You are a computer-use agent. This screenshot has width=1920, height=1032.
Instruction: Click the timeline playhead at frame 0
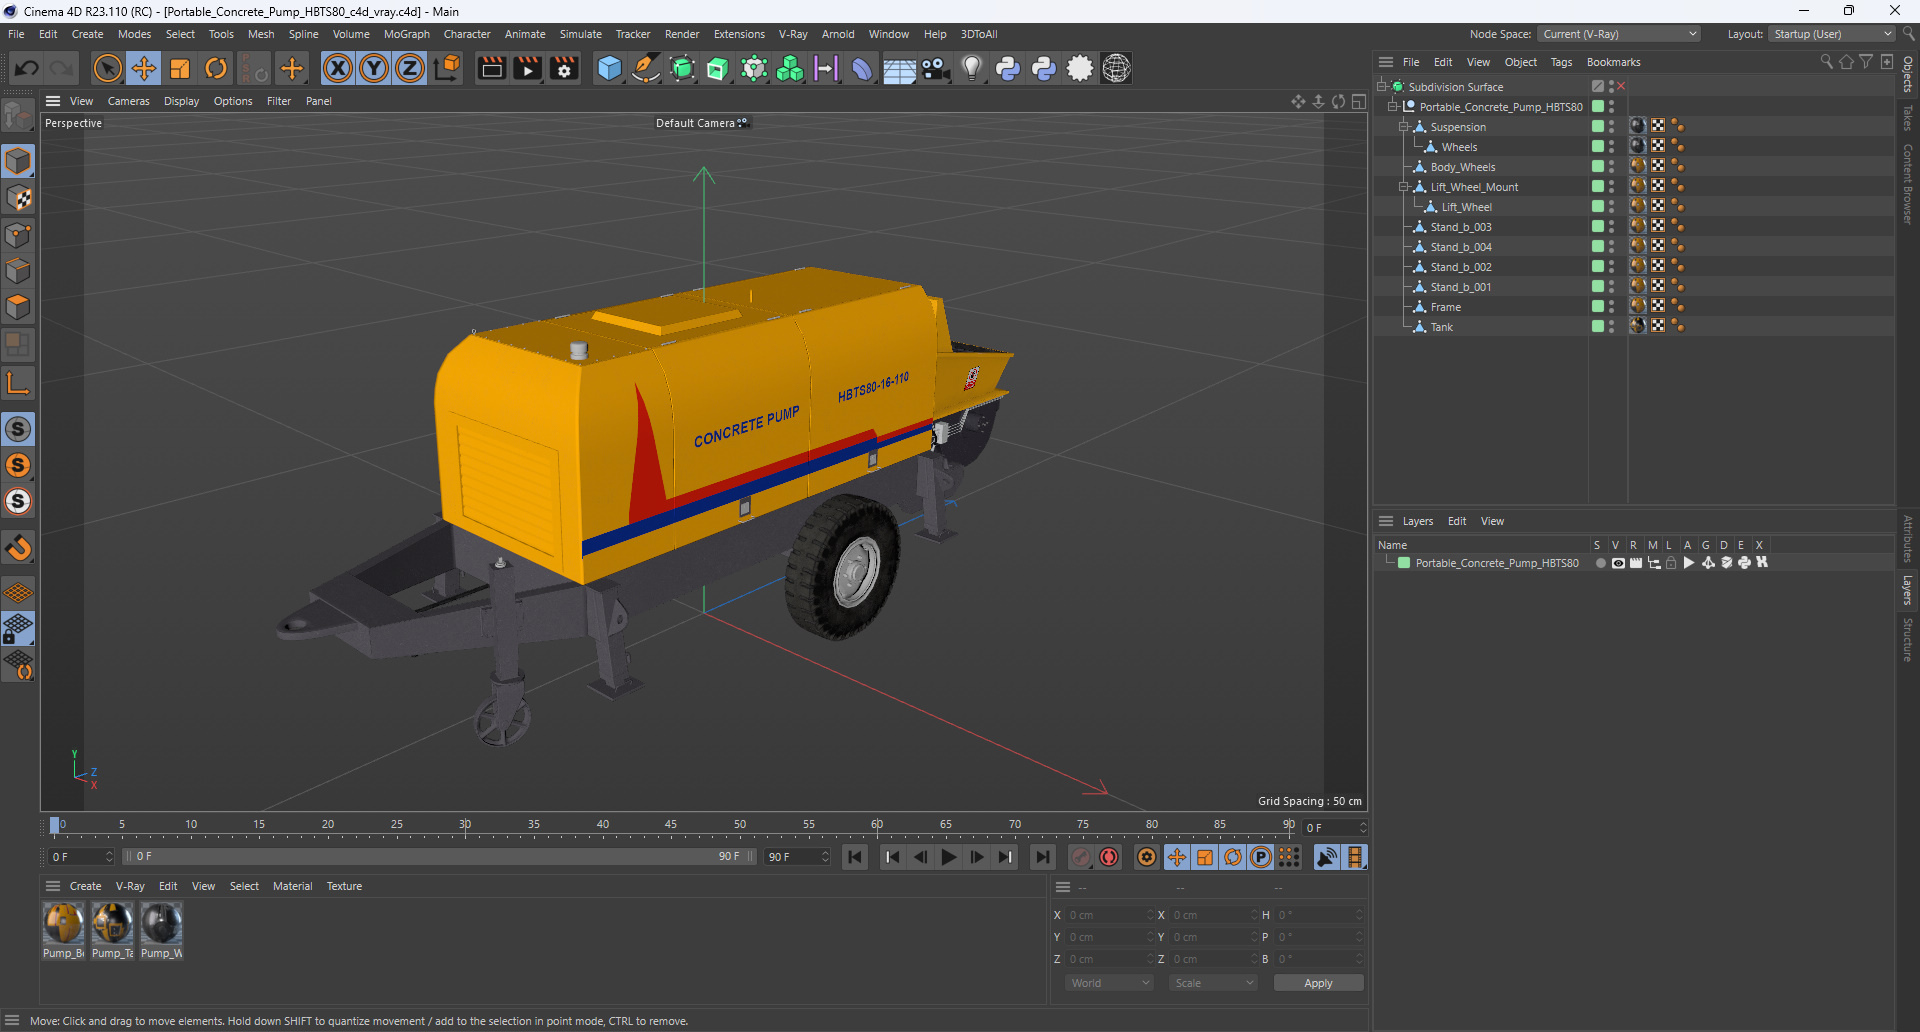(55, 826)
